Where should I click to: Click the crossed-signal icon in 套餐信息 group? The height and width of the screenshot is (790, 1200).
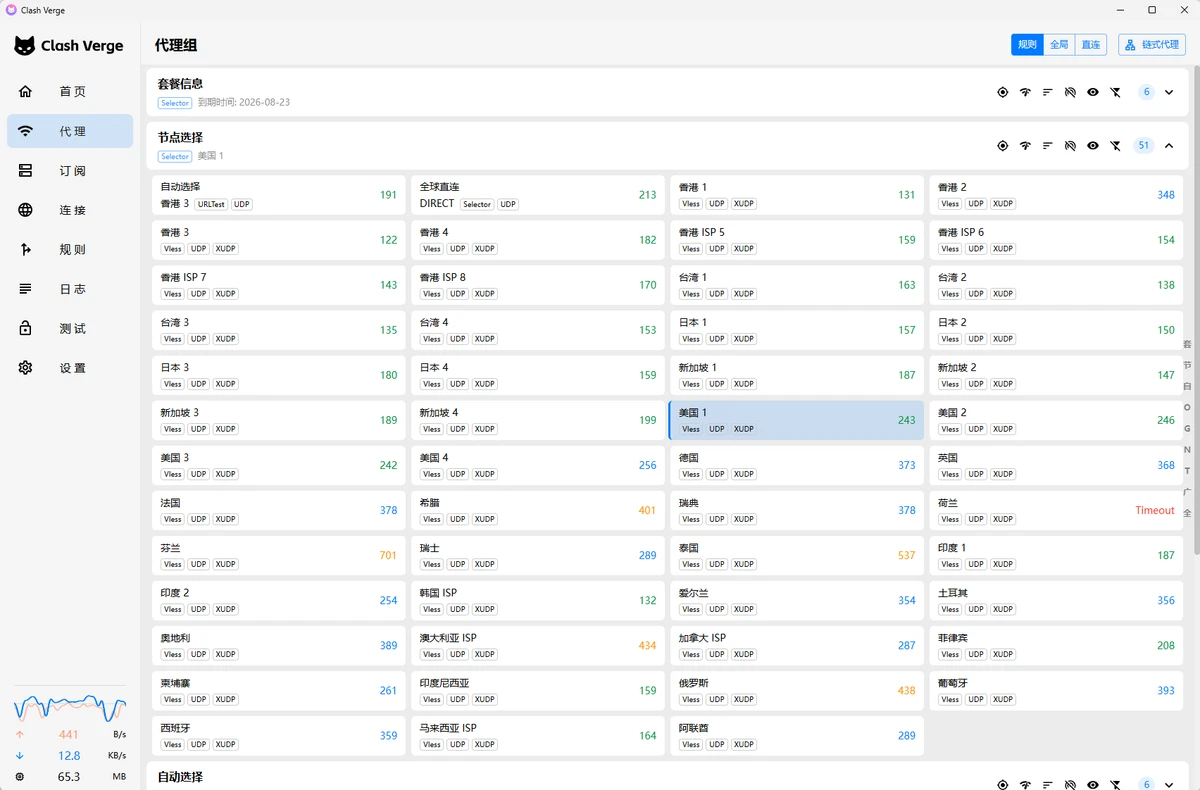[x=1070, y=92]
